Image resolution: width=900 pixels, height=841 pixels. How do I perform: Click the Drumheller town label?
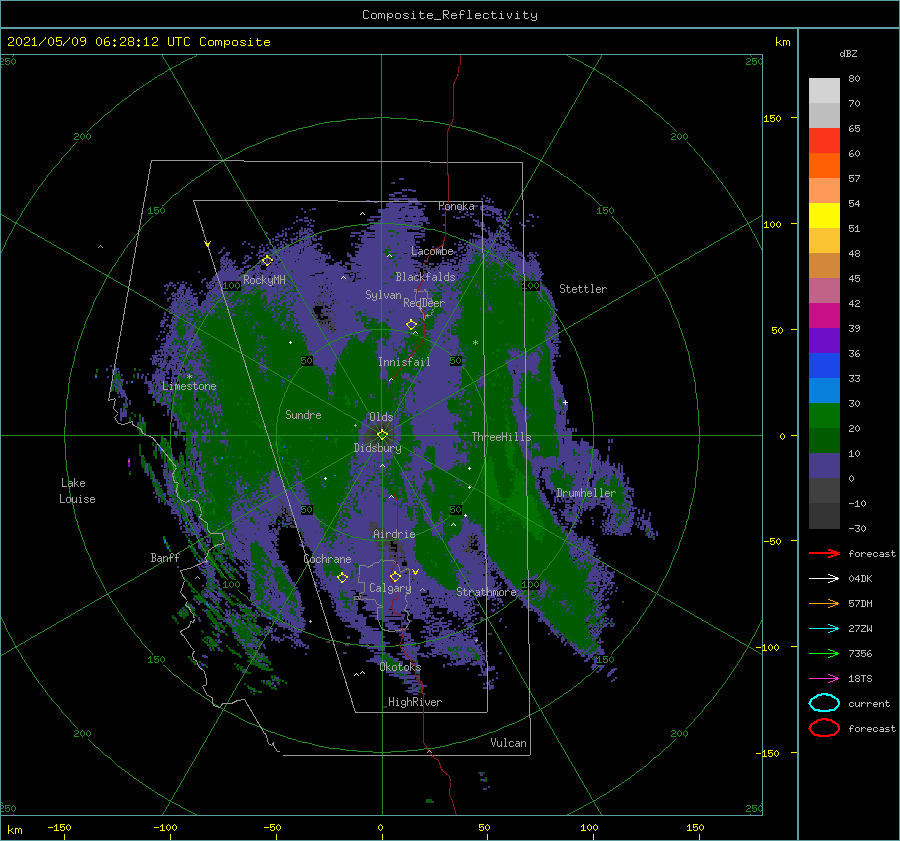point(585,493)
